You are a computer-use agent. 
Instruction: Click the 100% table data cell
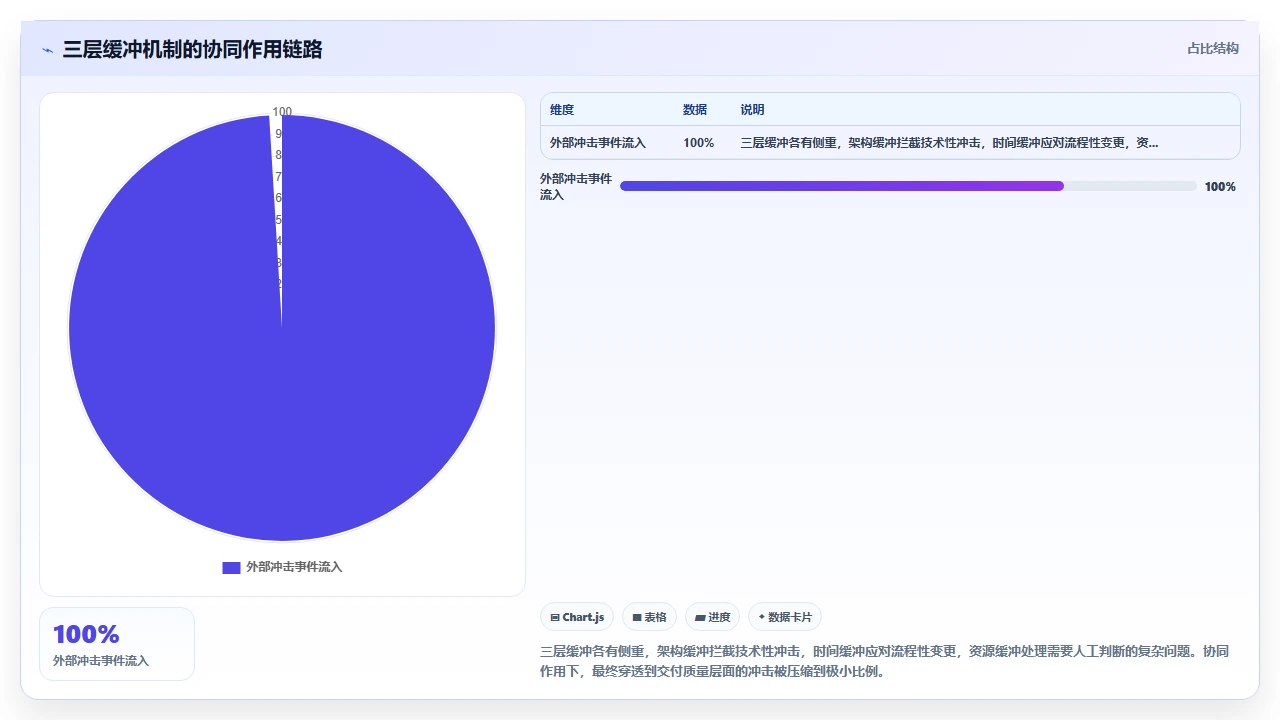(699, 143)
